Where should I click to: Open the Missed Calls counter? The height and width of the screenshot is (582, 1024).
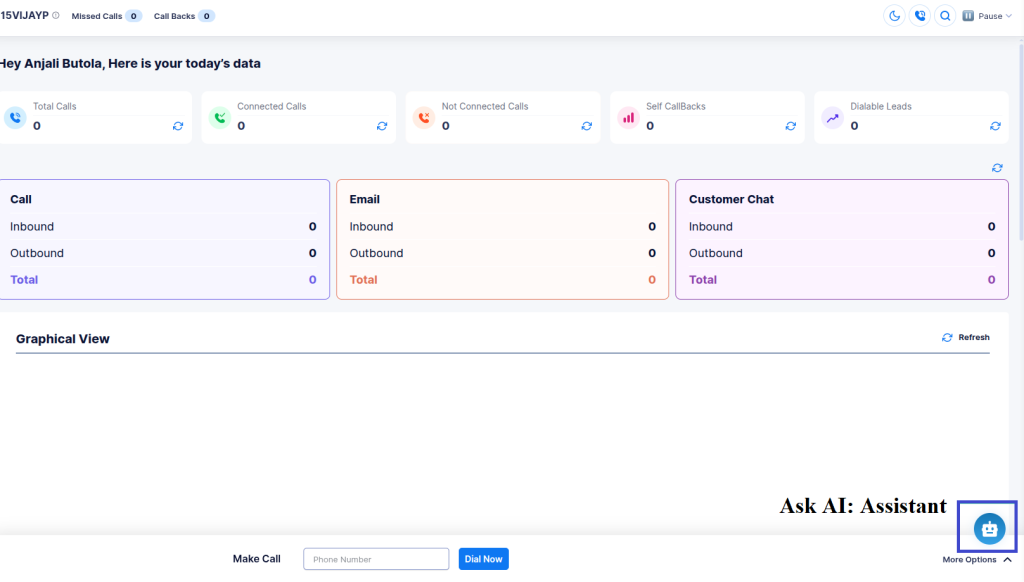coord(106,16)
